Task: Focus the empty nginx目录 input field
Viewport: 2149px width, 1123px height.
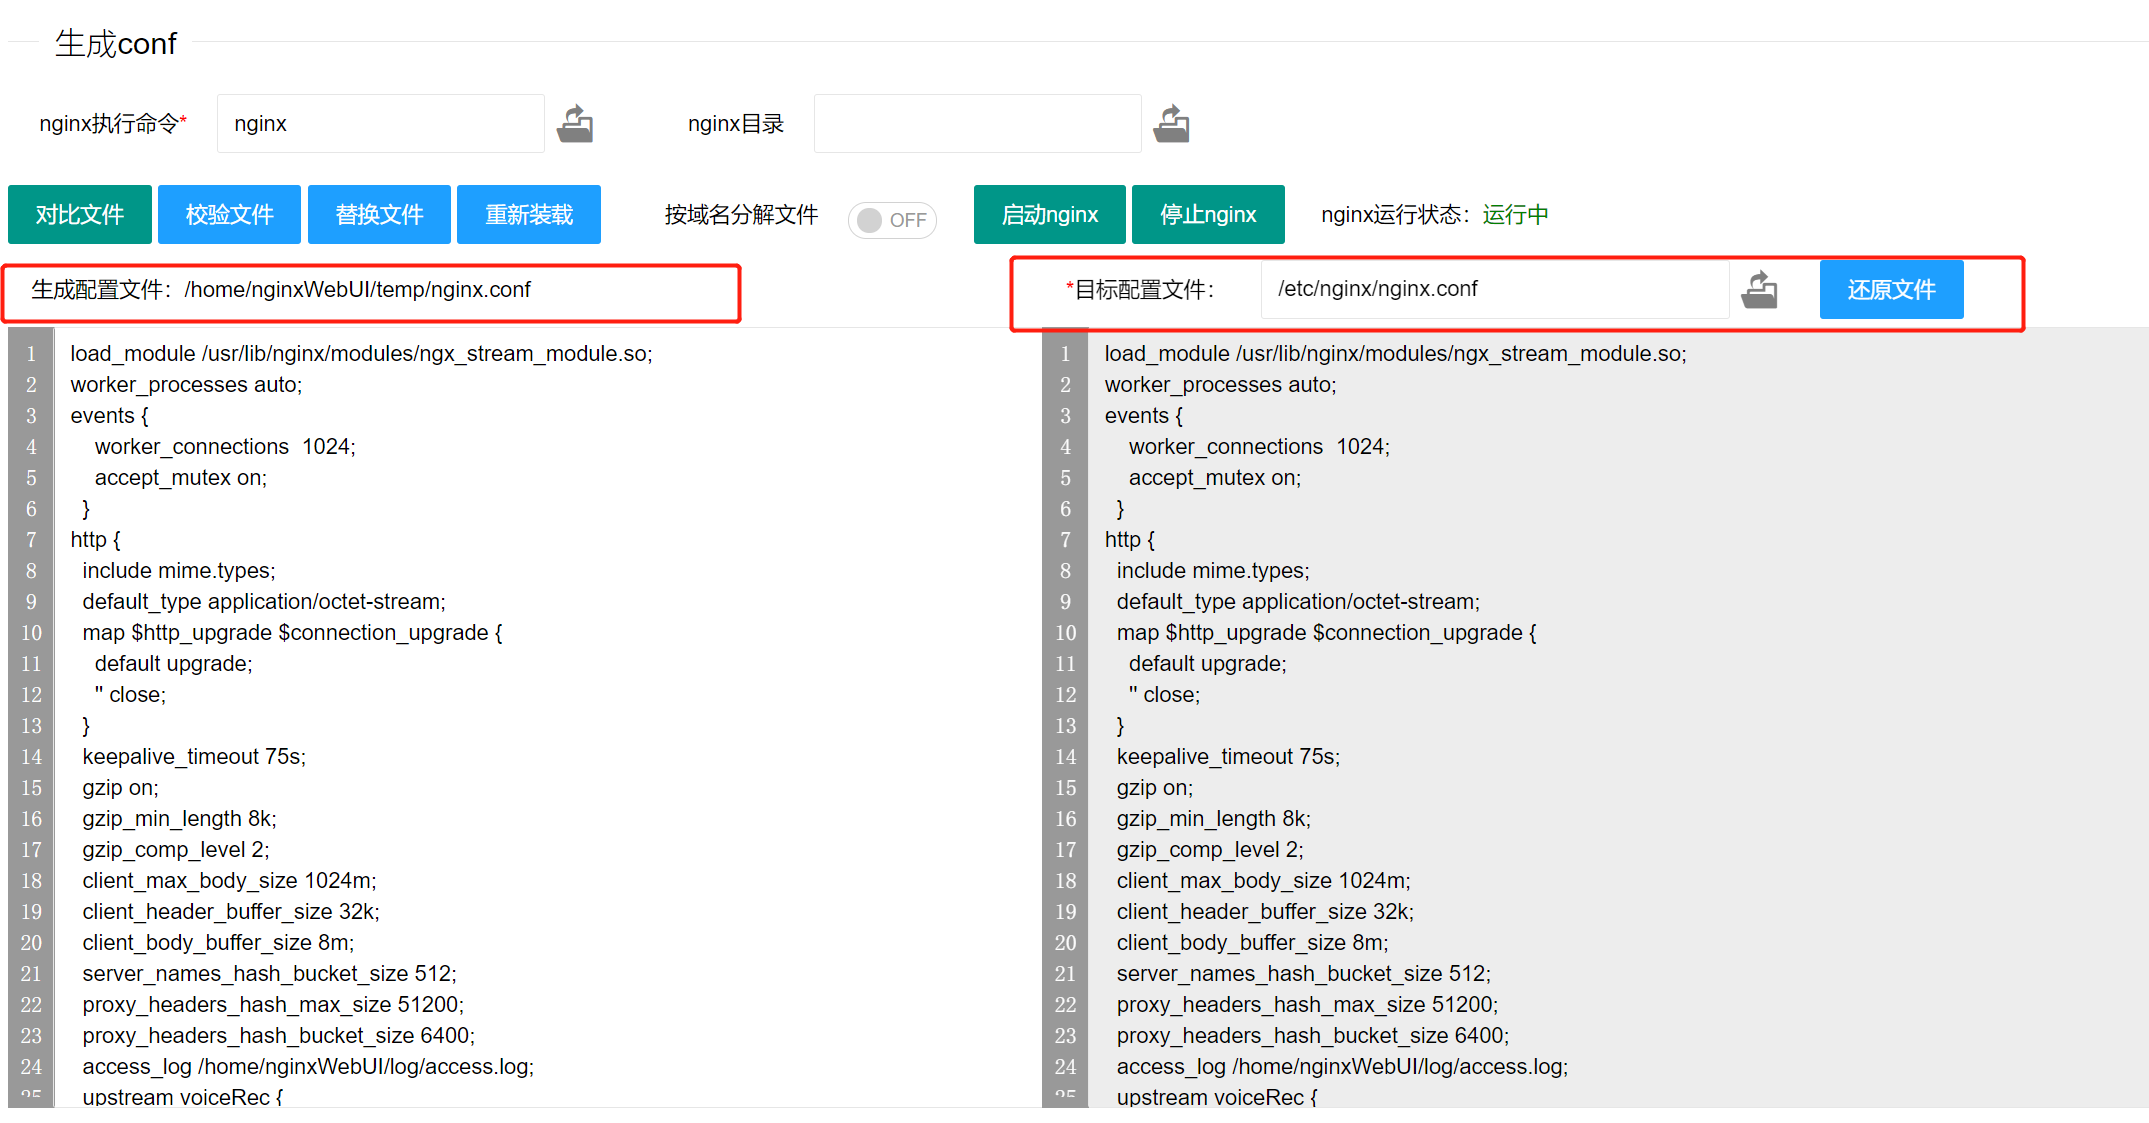Action: click(x=977, y=124)
